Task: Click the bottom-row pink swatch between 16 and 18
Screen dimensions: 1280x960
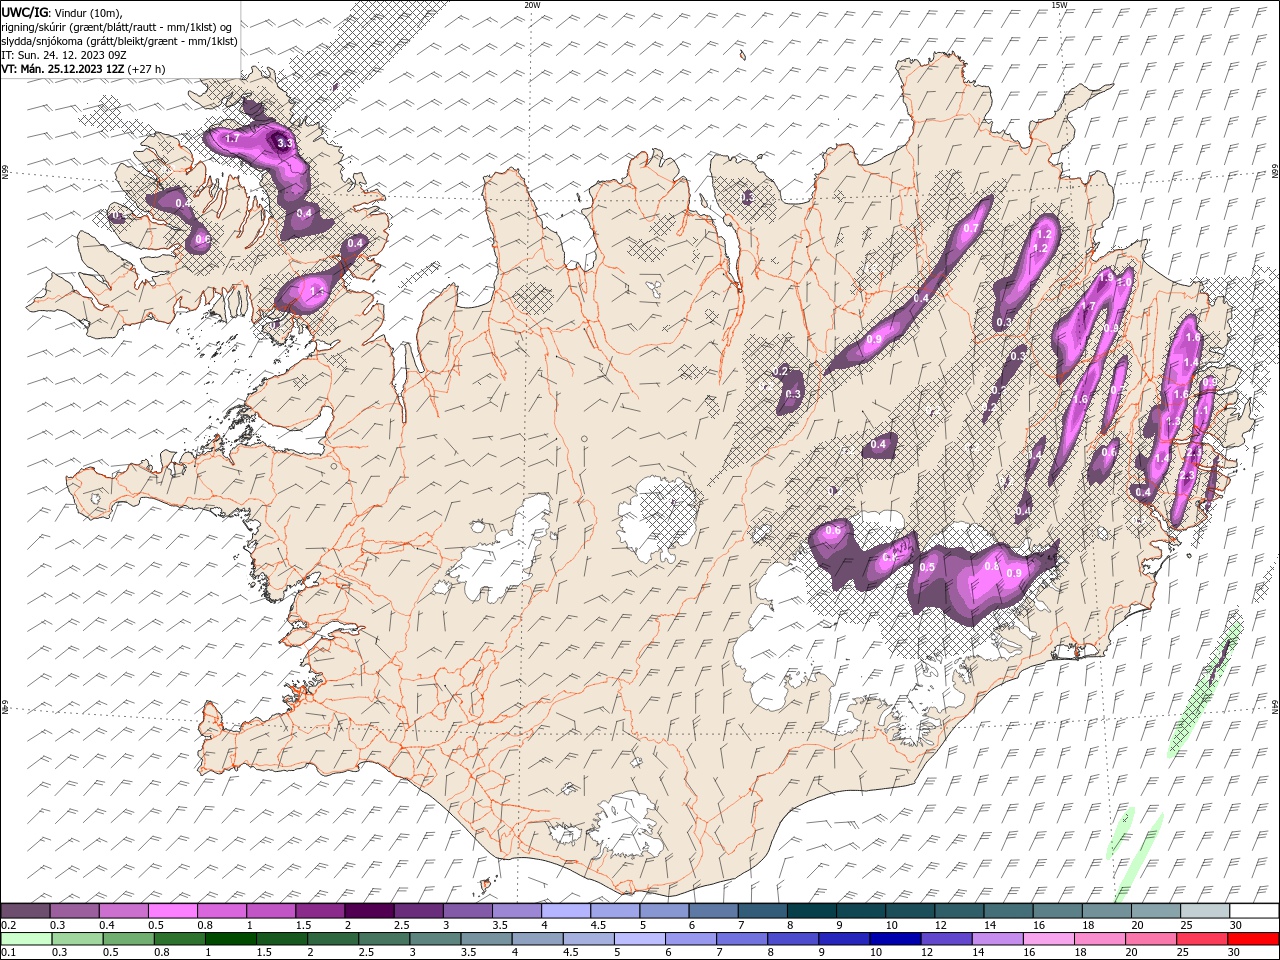Action: 1048,939
